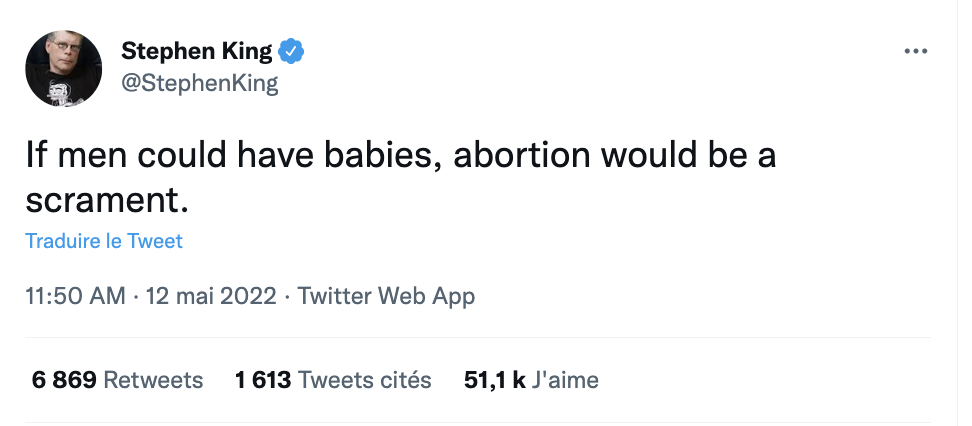Show the list under "Retweets" label
The width and height of the screenshot is (972, 426).
tap(153, 380)
